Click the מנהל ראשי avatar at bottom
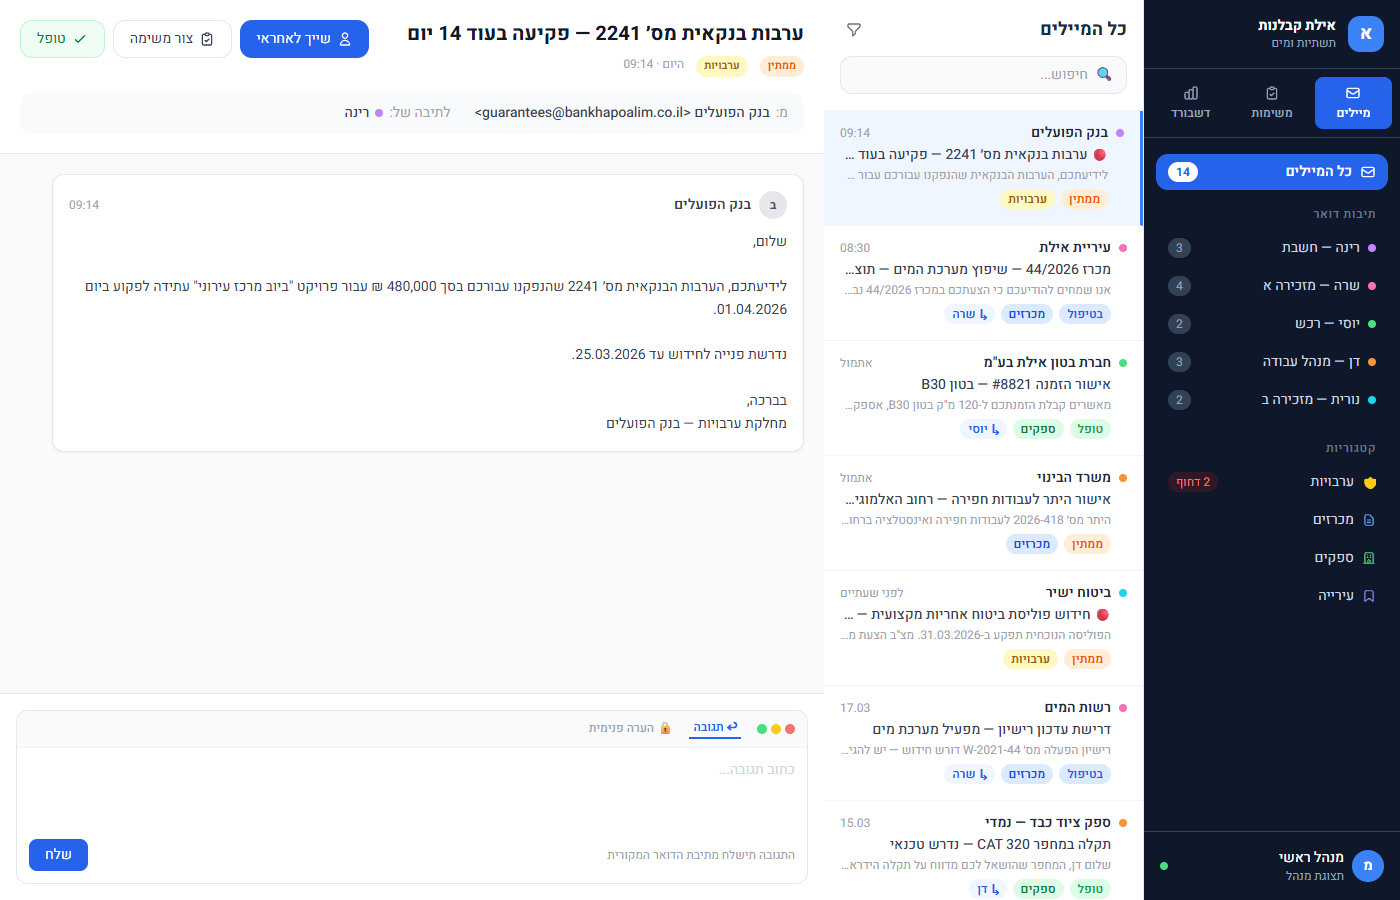The image size is (1400, 900). tap(1367, 866)
